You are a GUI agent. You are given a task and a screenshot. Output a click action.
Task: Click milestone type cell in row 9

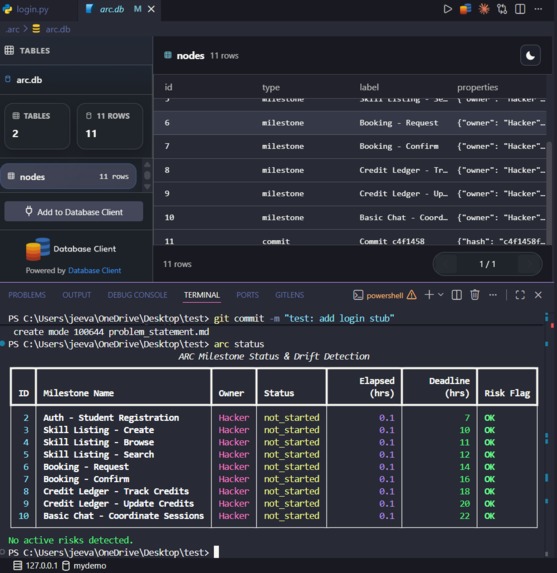(283, 194)
